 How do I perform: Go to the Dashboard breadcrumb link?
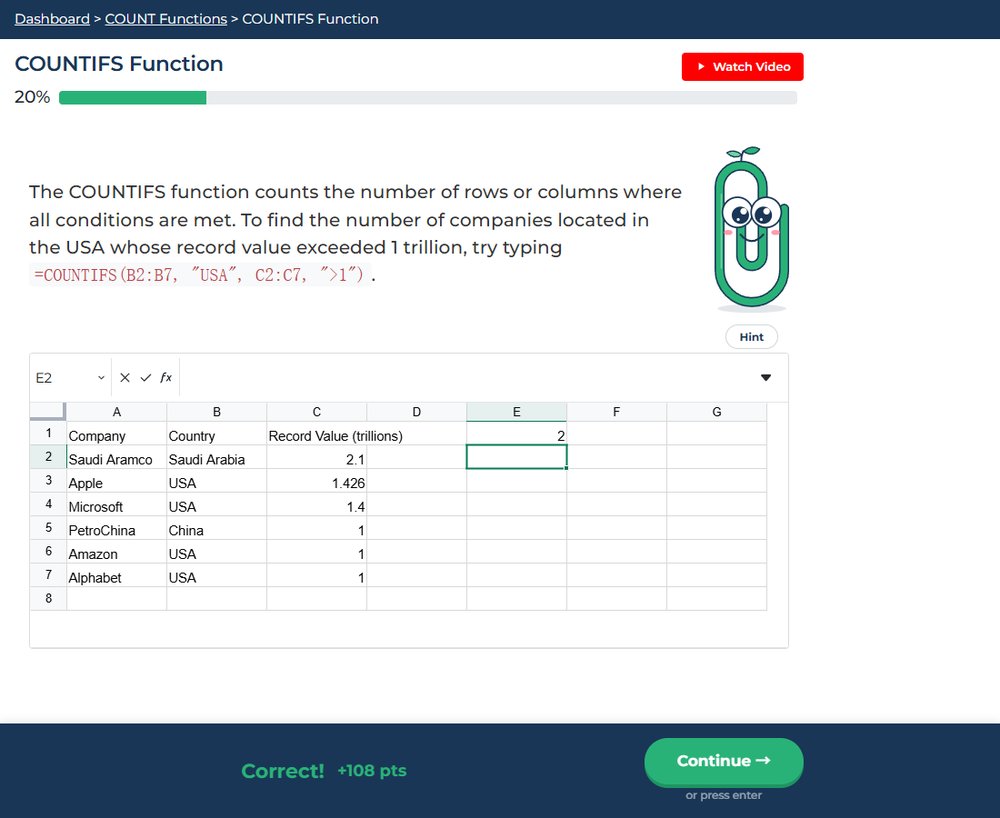[x=52, y=19]
